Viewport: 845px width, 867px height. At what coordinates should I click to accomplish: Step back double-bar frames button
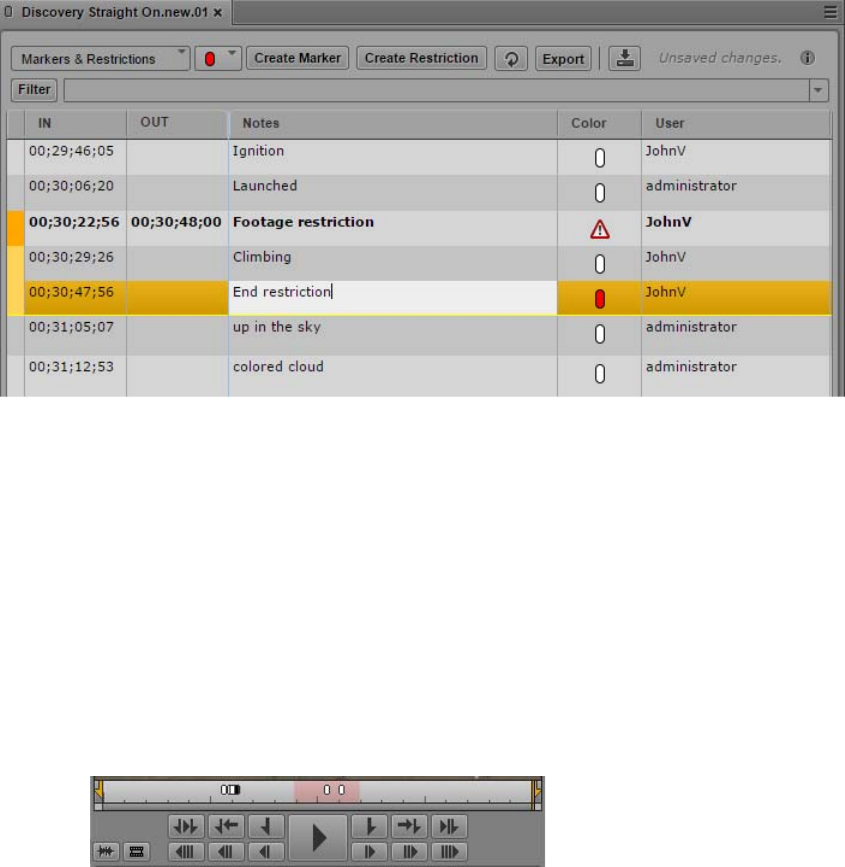(226, 852)
